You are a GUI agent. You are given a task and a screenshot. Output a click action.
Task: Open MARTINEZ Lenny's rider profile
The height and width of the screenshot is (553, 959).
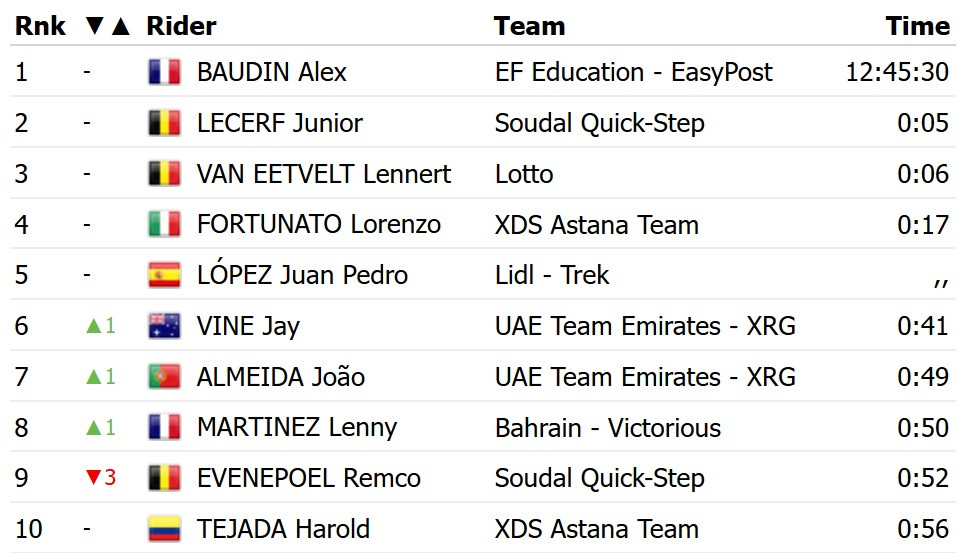pyautogui.click(x=297, y=428)
